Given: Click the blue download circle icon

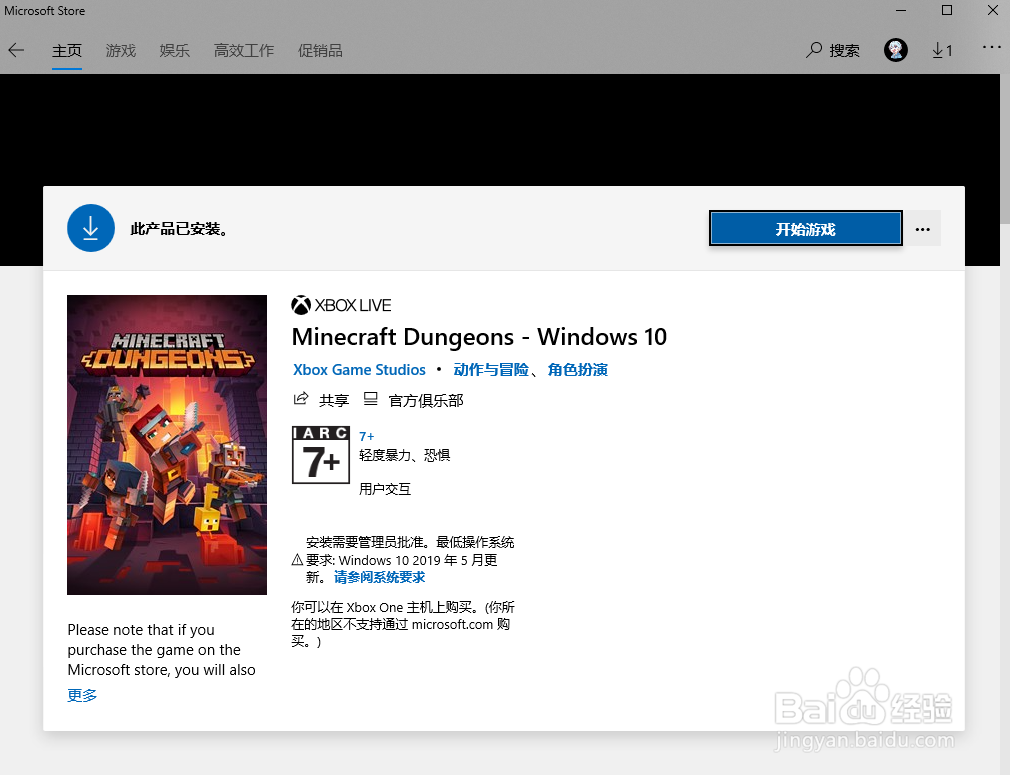Looking at the screenshot, I should (x=91, y=228).
